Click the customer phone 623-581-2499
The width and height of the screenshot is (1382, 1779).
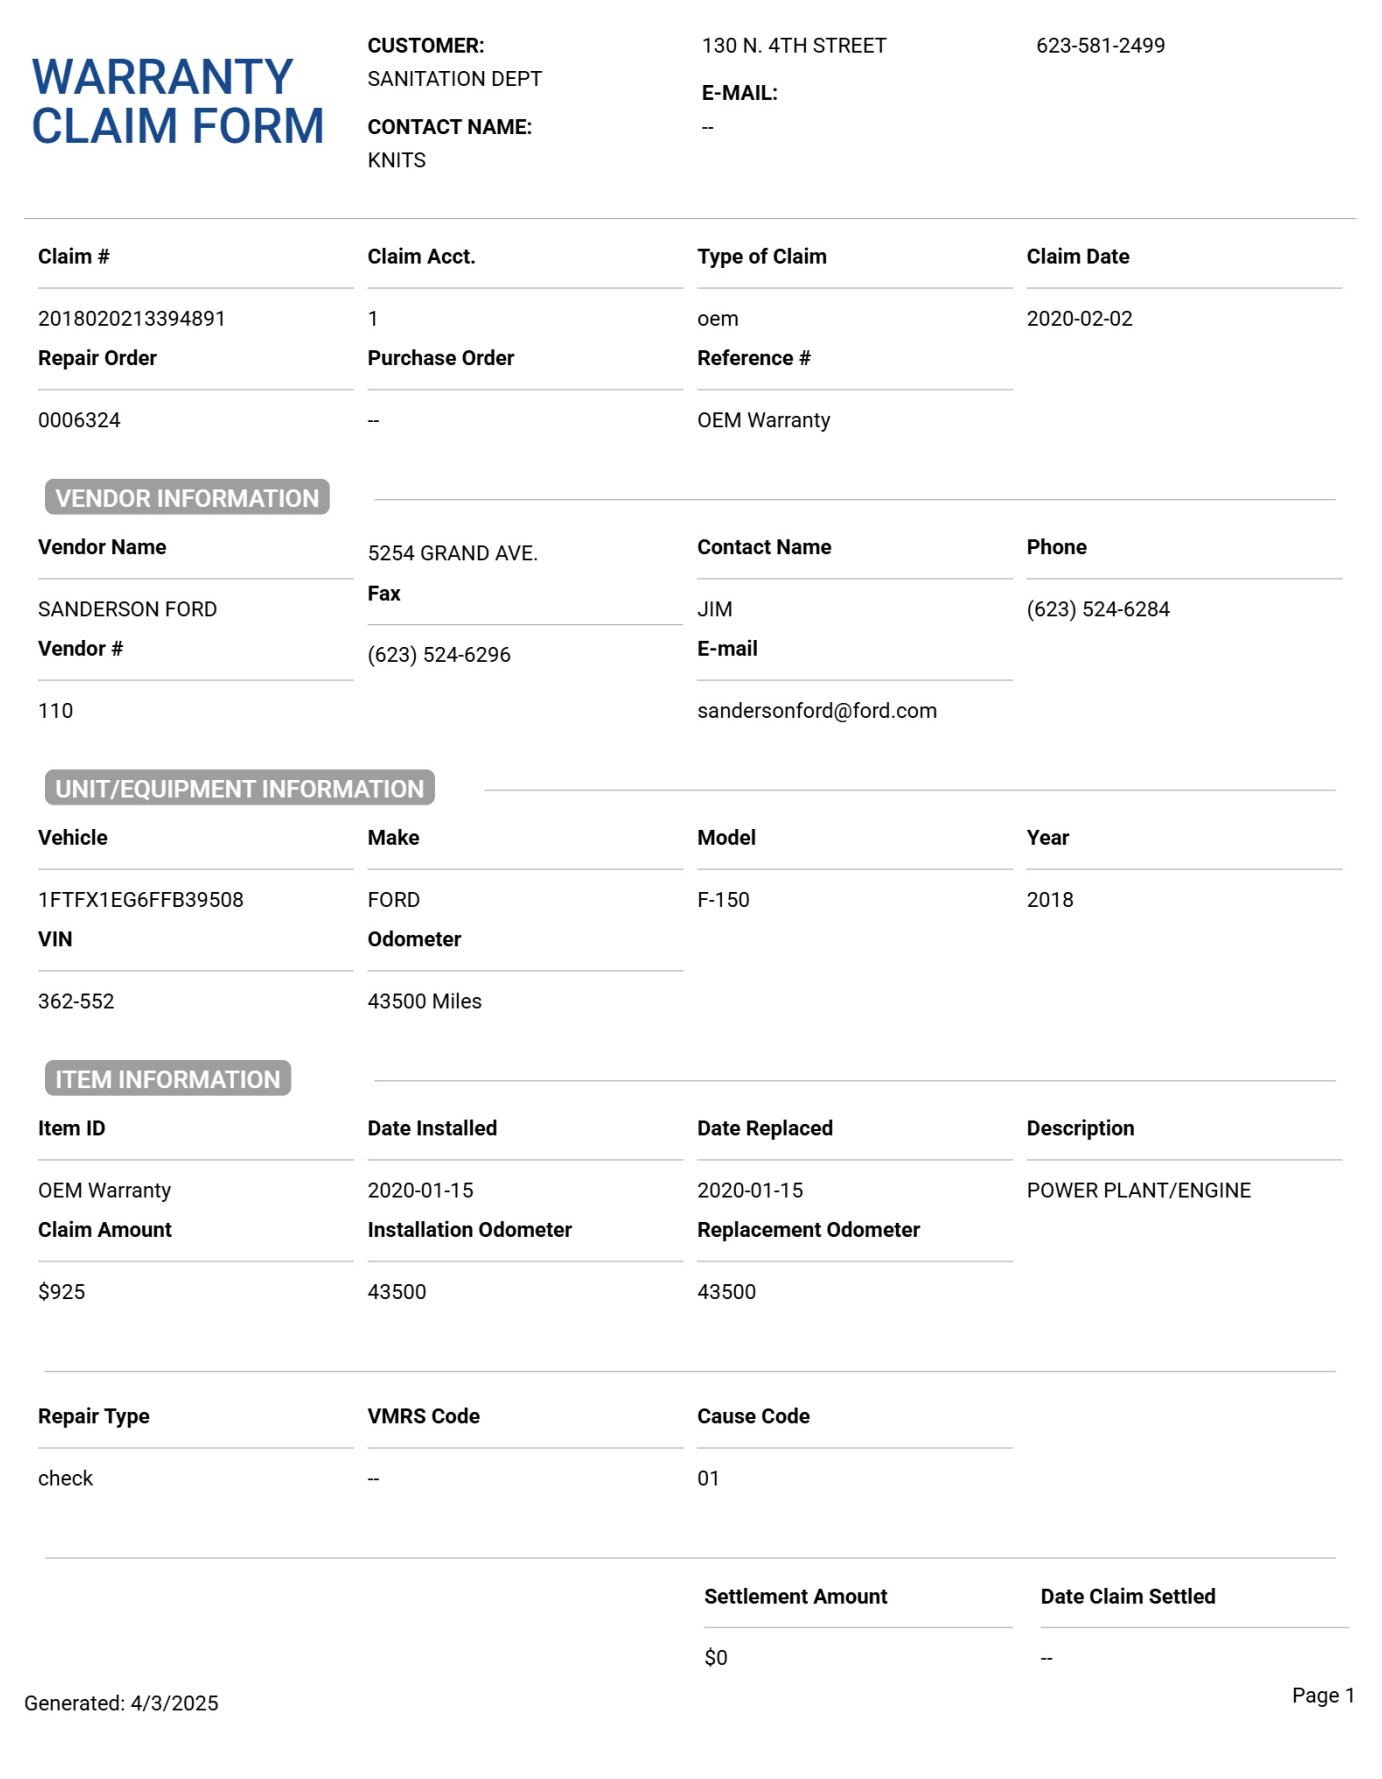click(x=1100, y=46)
